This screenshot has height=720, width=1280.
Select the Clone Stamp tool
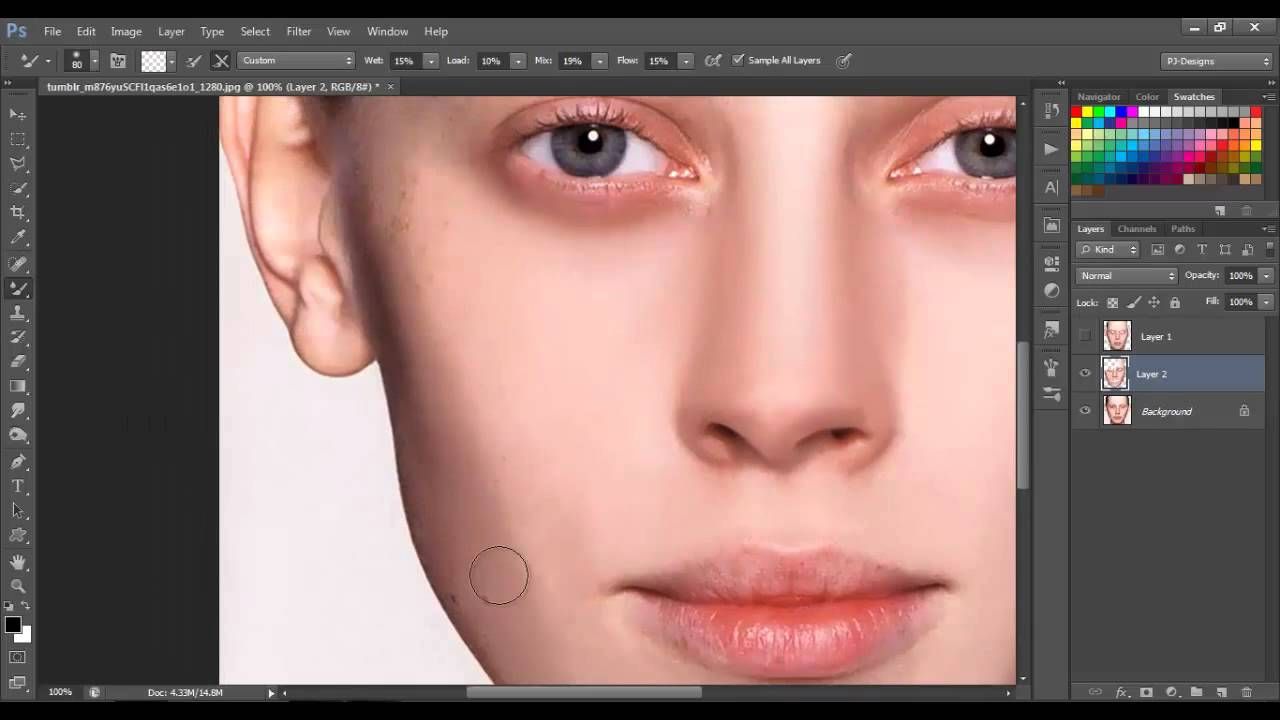(18, 313)
